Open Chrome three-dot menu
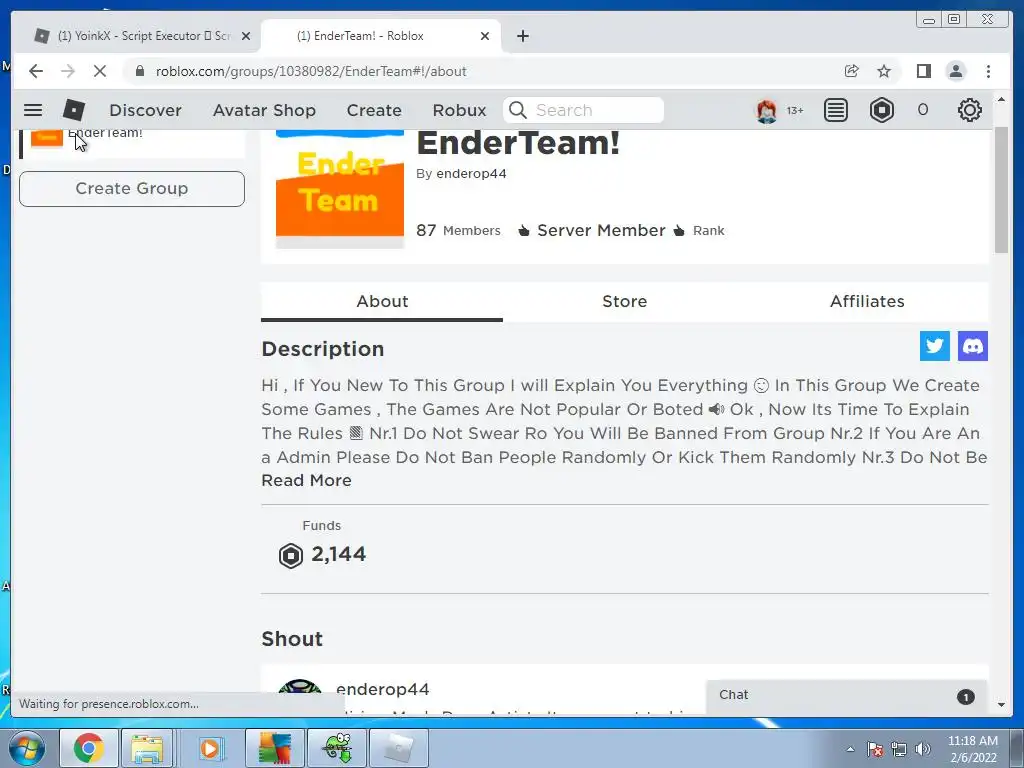This screenshot has height=768, width=1024. [x=988, y=71]
